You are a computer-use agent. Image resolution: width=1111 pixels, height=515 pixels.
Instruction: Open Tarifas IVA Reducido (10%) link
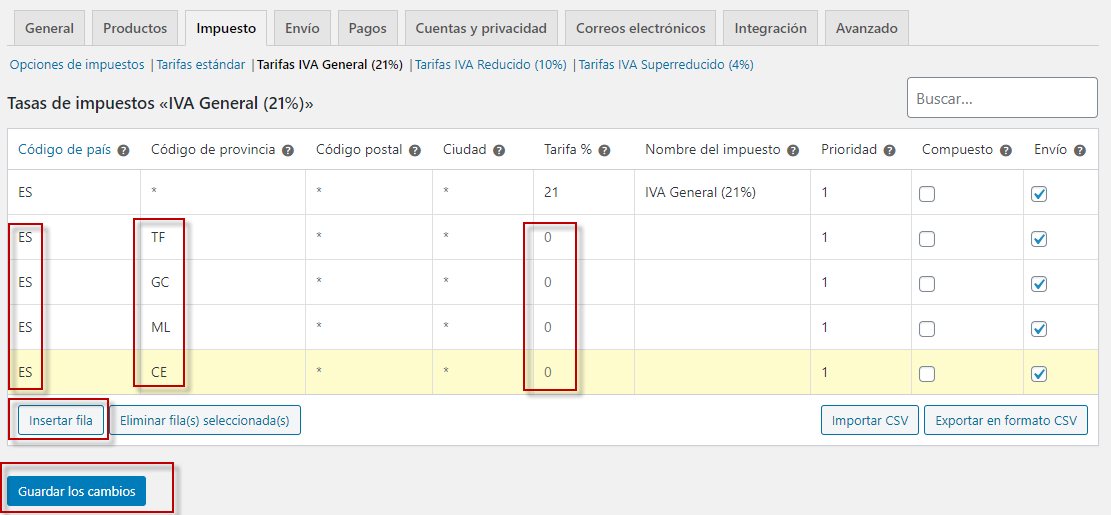(491, 64)
